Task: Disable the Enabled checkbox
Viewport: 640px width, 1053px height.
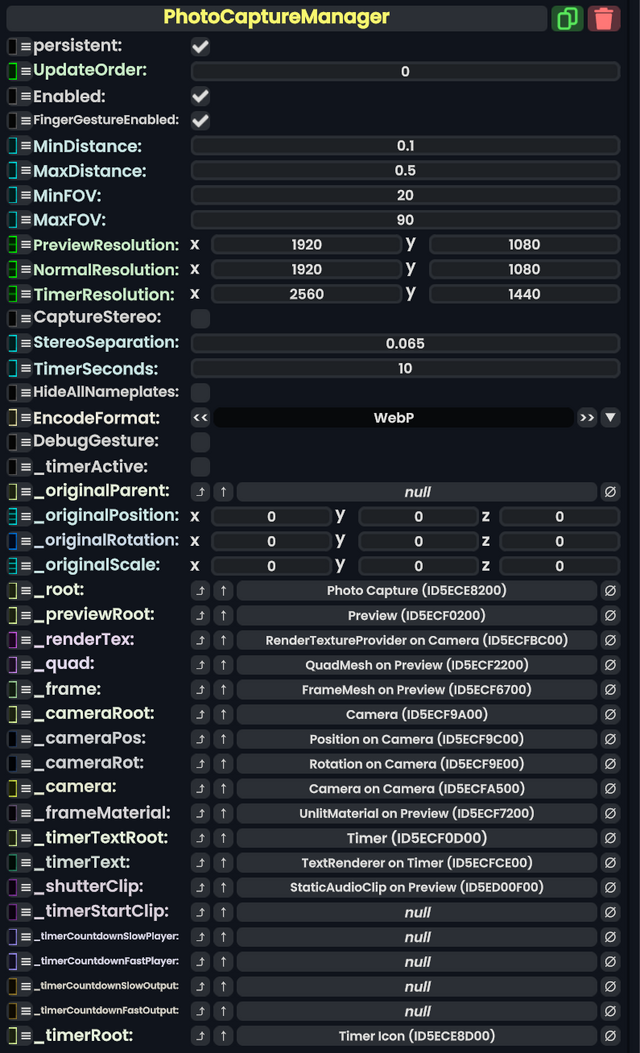Action: click(x=198, y=96)
